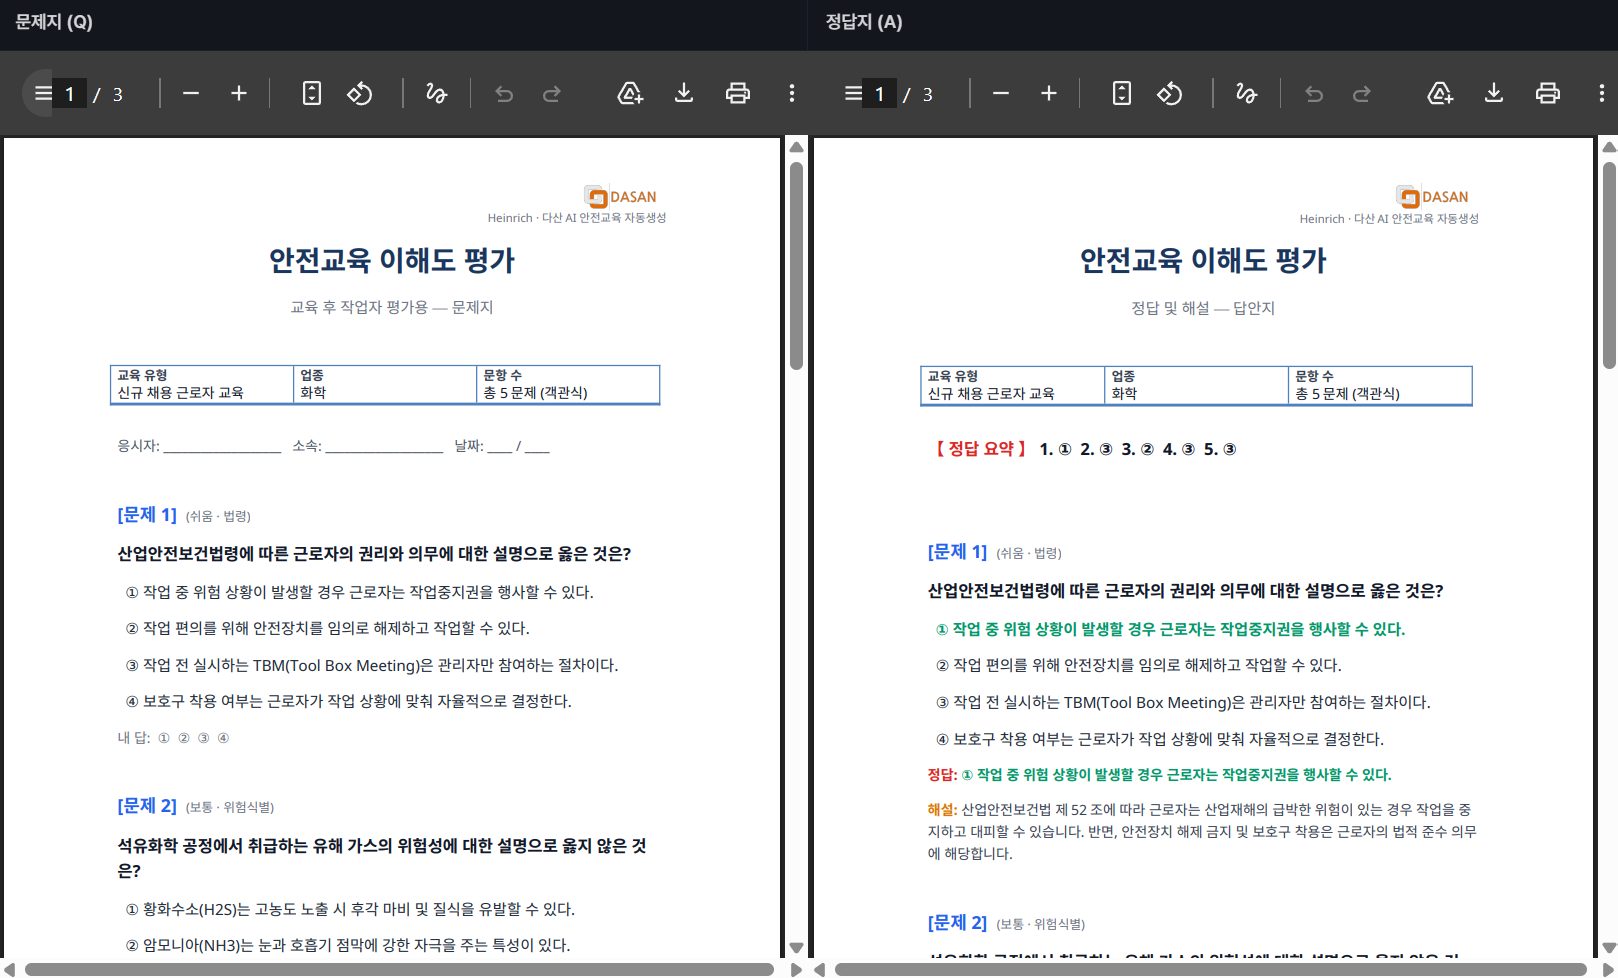Click NH3 option ② under 문제 2

pos(348,945)
